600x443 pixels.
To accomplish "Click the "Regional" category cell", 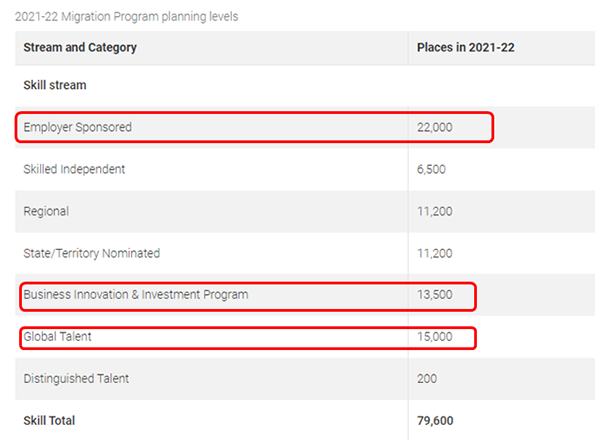I will (x=46, y=211).
